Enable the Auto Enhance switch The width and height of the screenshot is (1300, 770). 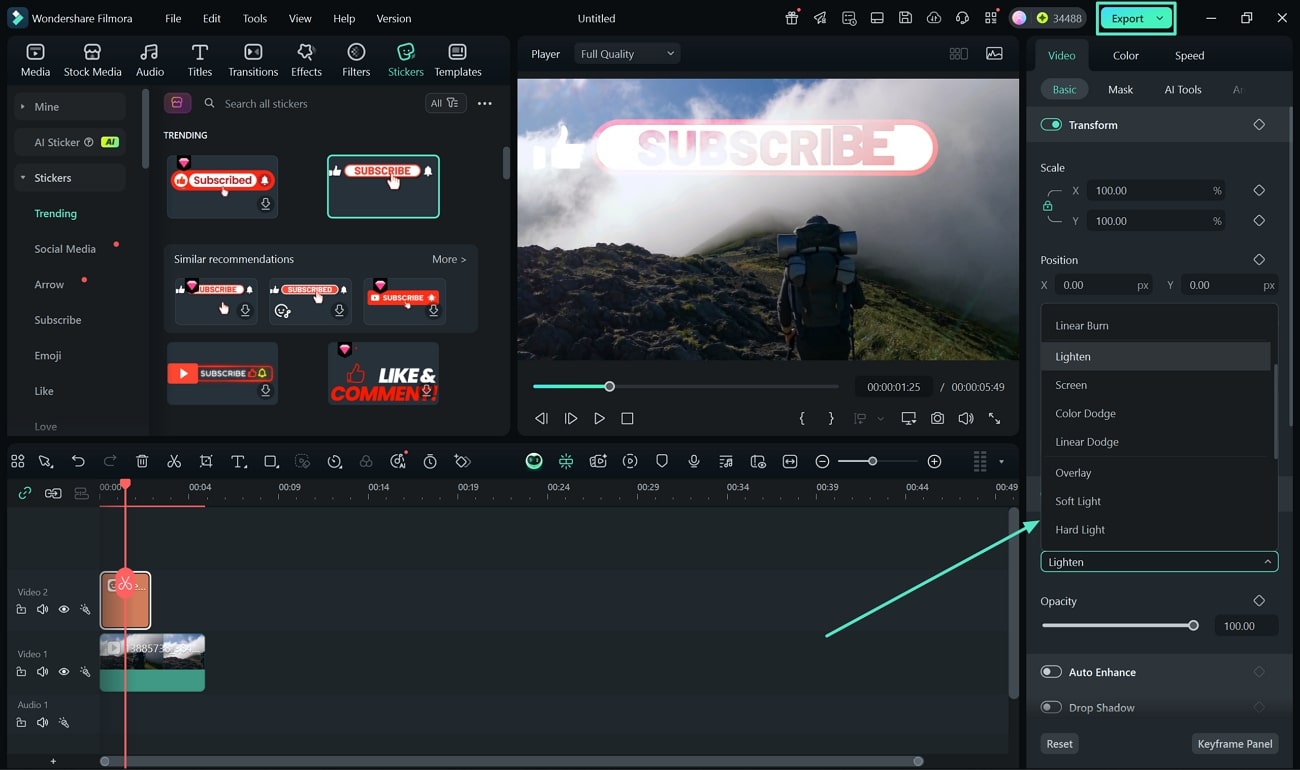[x=1051, y=672]
